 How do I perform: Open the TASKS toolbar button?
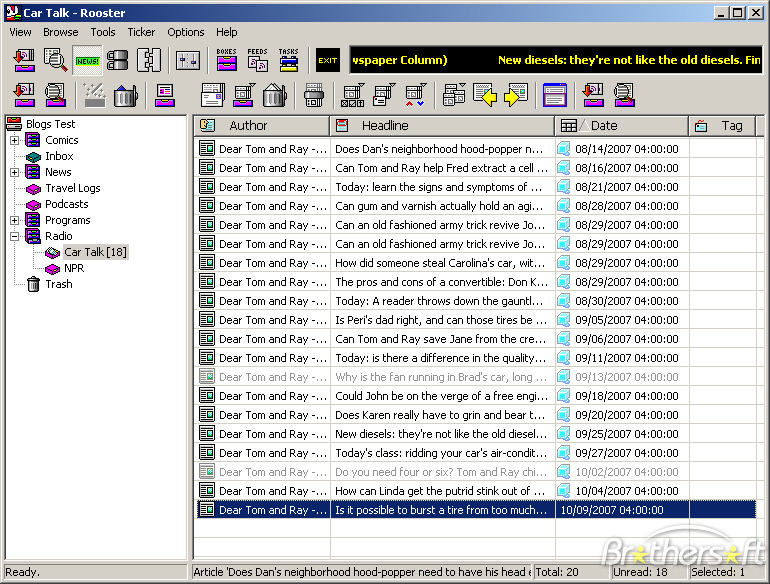click(x=289, y=60)
